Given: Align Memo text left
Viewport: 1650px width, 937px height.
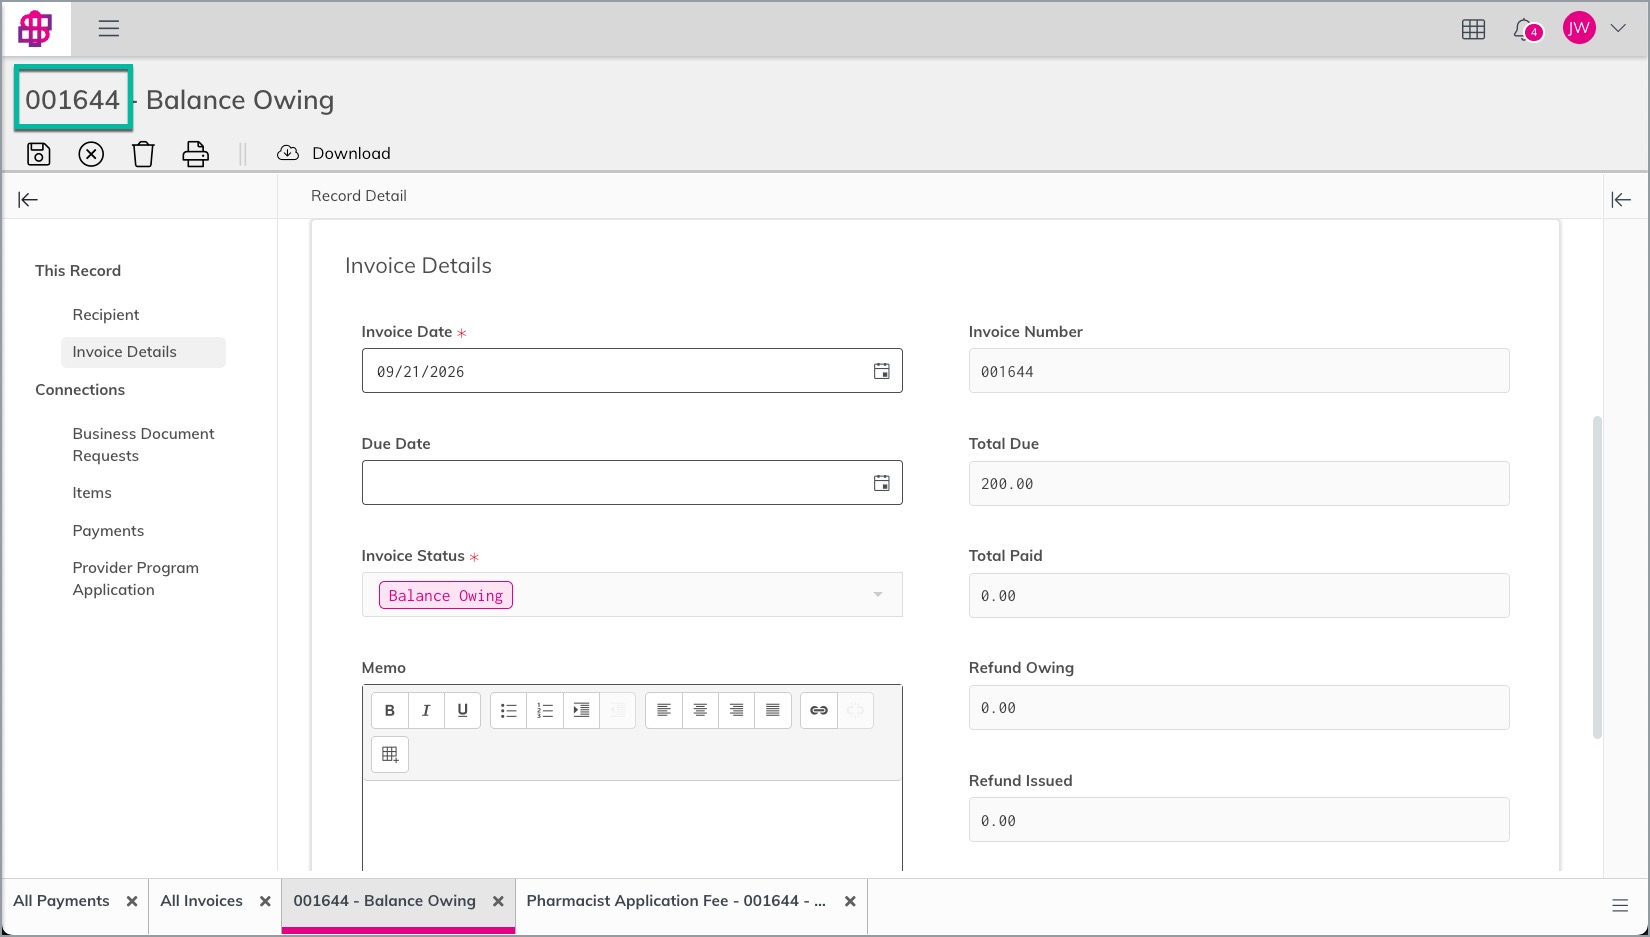Looking at the screenshot, I should [664, 711].
